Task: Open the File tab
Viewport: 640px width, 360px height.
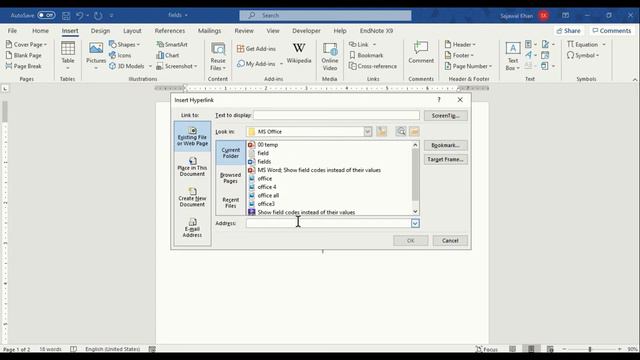Action: coord(12,31)
